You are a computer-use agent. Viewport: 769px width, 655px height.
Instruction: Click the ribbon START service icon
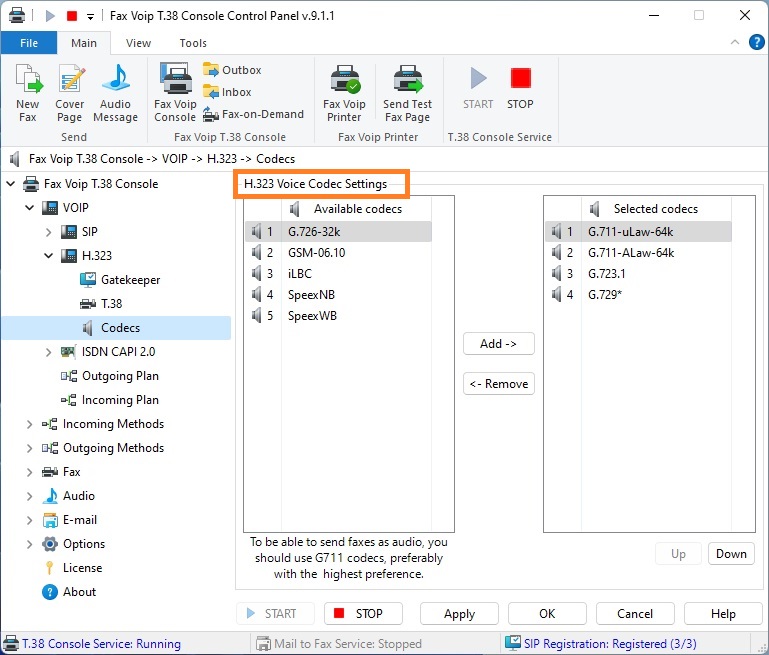[478, 88]
